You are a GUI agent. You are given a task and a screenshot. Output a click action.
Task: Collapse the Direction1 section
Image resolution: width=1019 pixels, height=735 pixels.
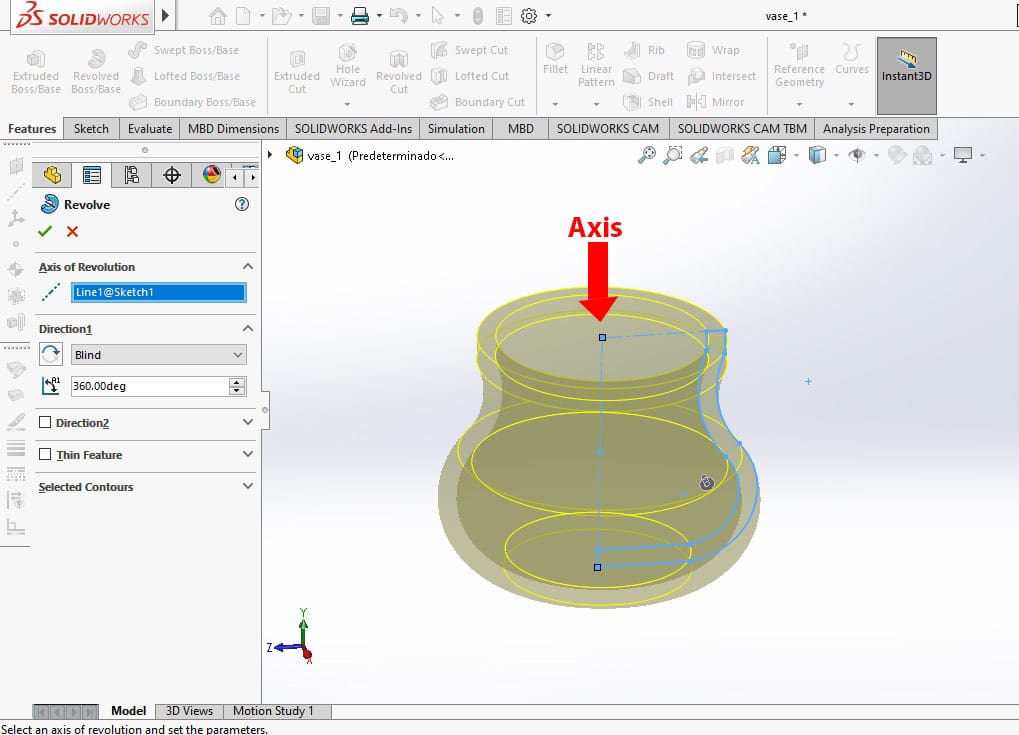click(248, 328)
